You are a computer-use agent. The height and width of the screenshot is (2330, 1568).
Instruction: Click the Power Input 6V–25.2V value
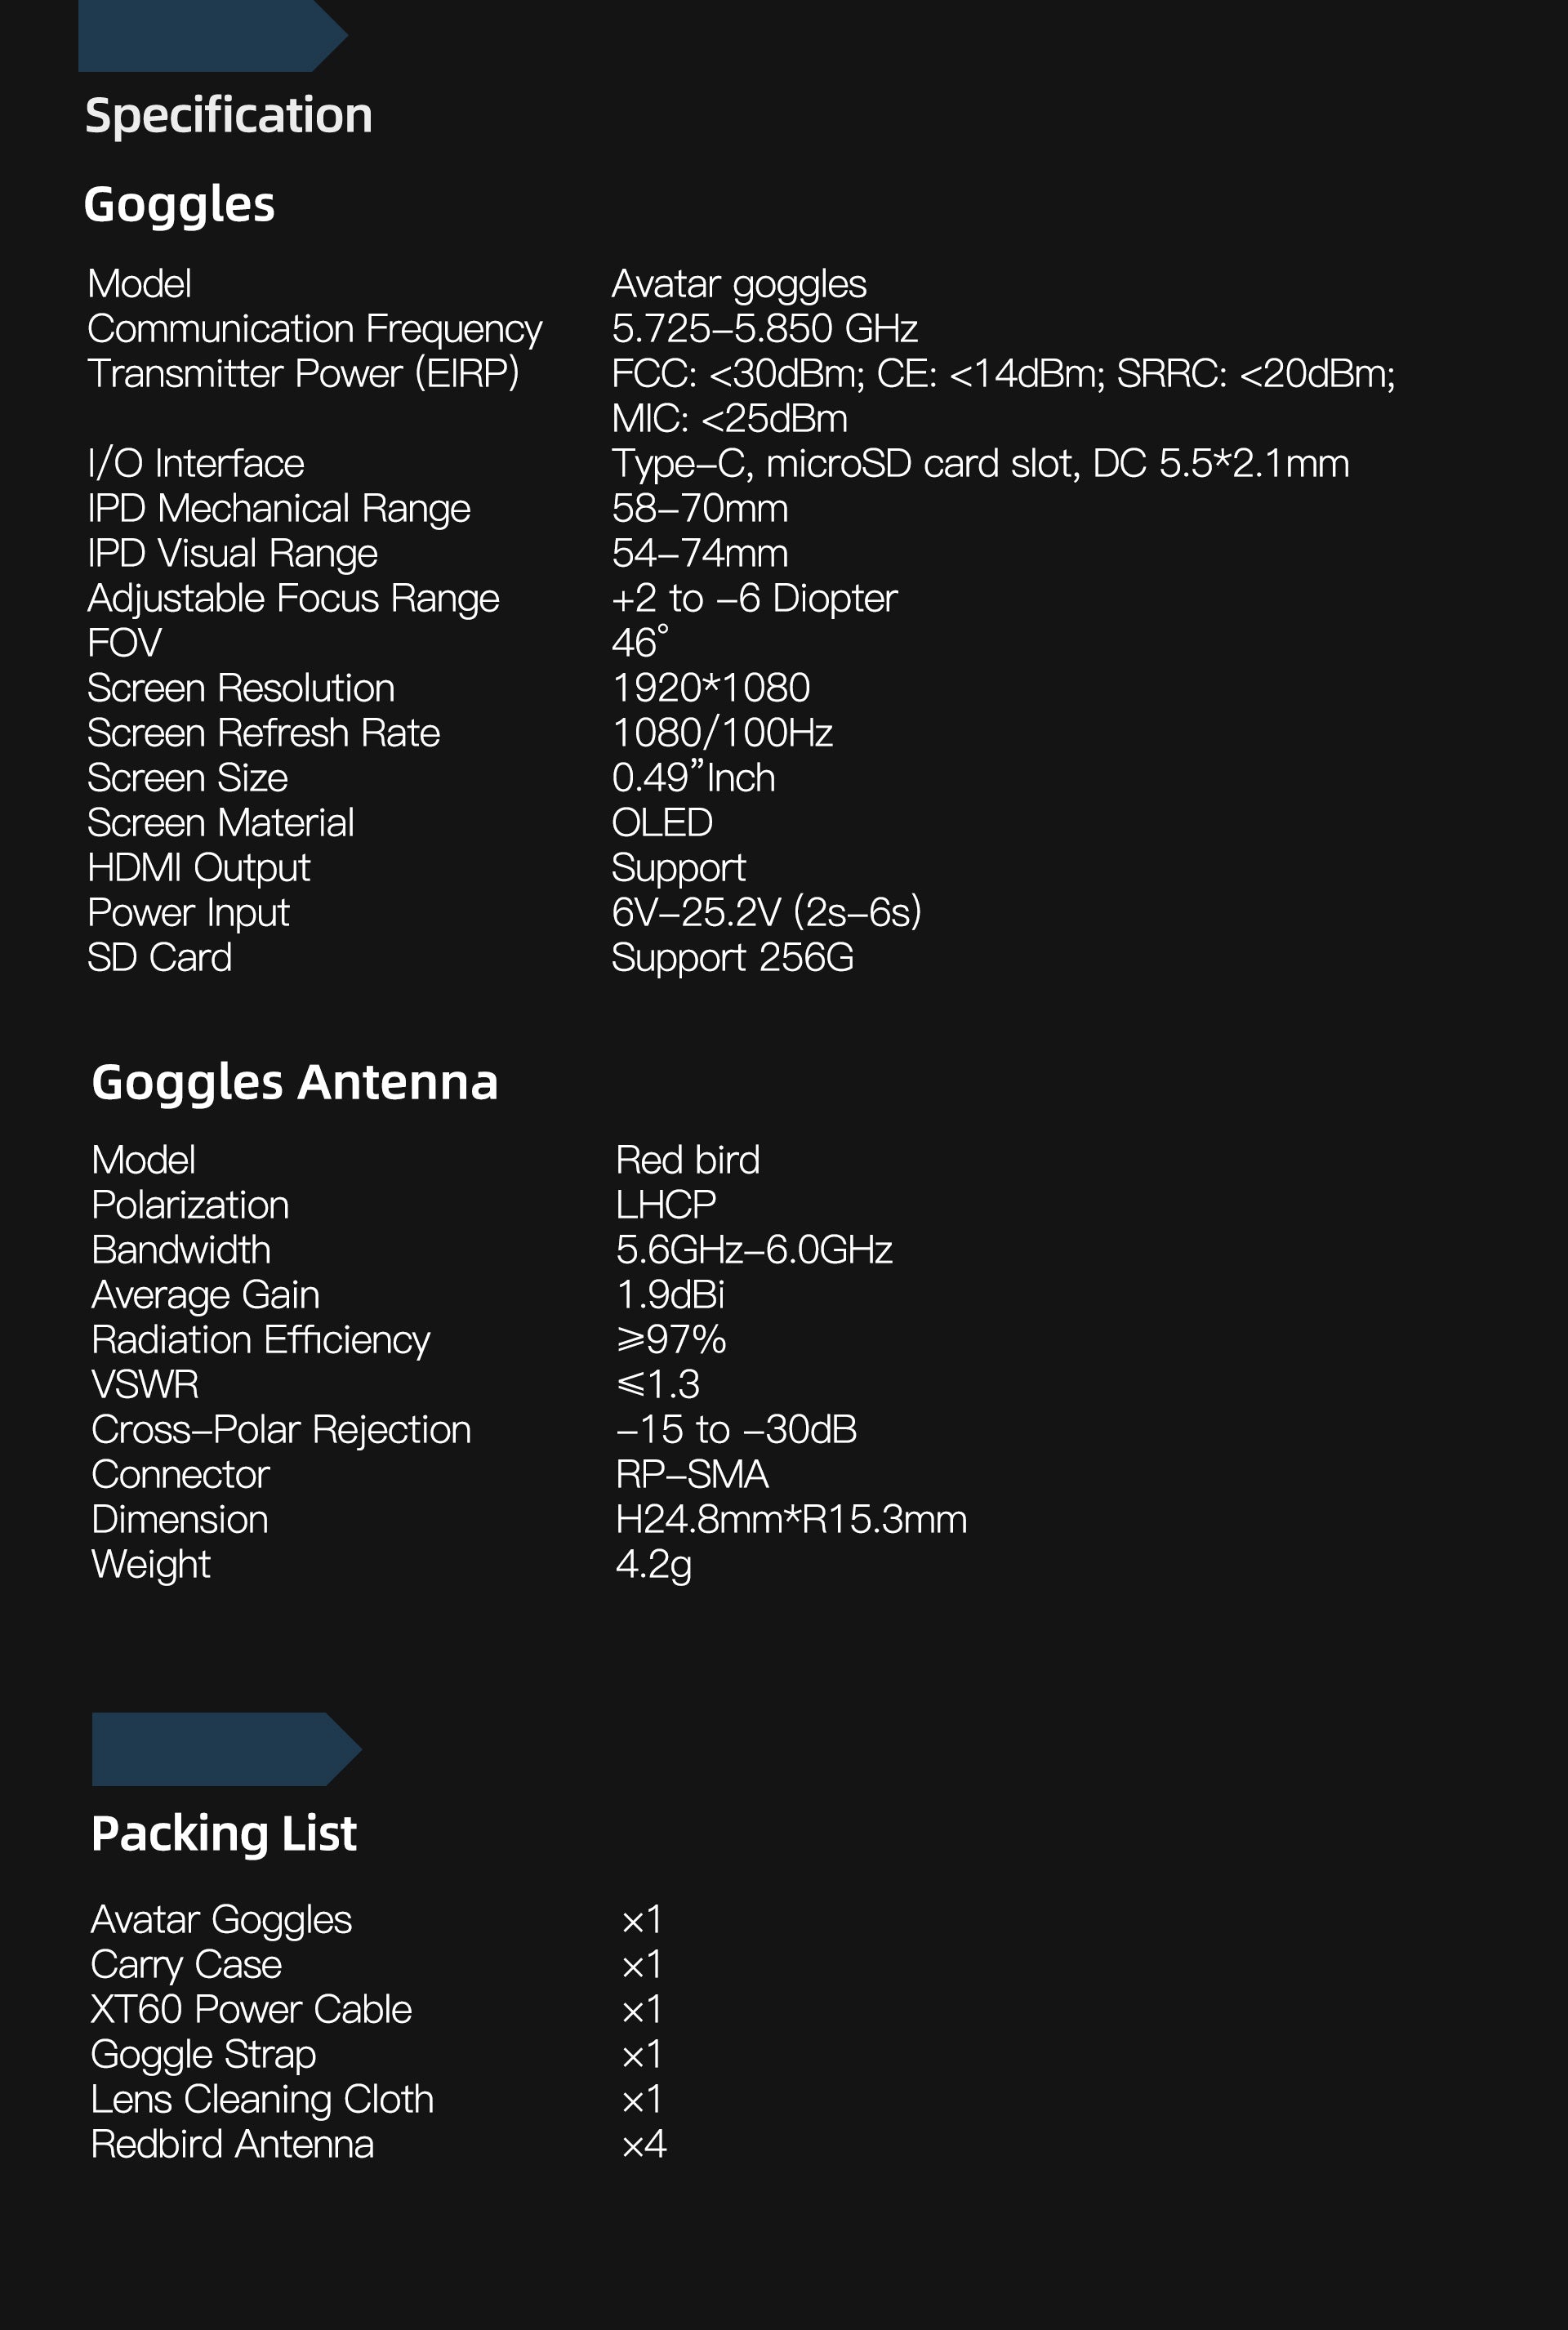tap(767, 912)
